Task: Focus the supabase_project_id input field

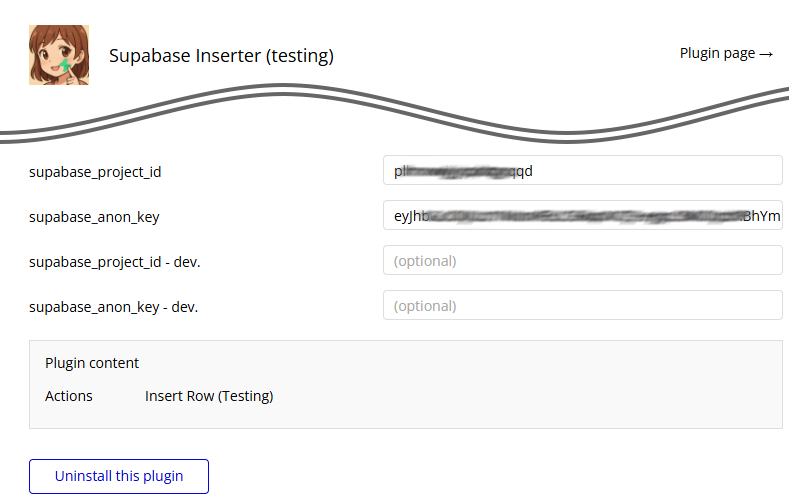Action: point(583,171)
